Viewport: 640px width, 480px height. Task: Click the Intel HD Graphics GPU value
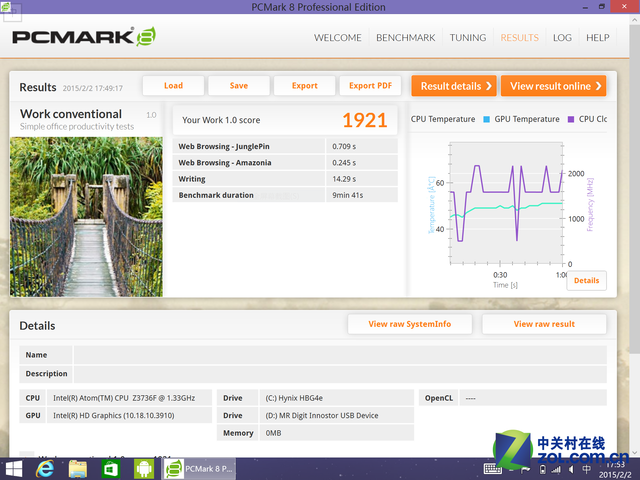click(x=114, y=416)
